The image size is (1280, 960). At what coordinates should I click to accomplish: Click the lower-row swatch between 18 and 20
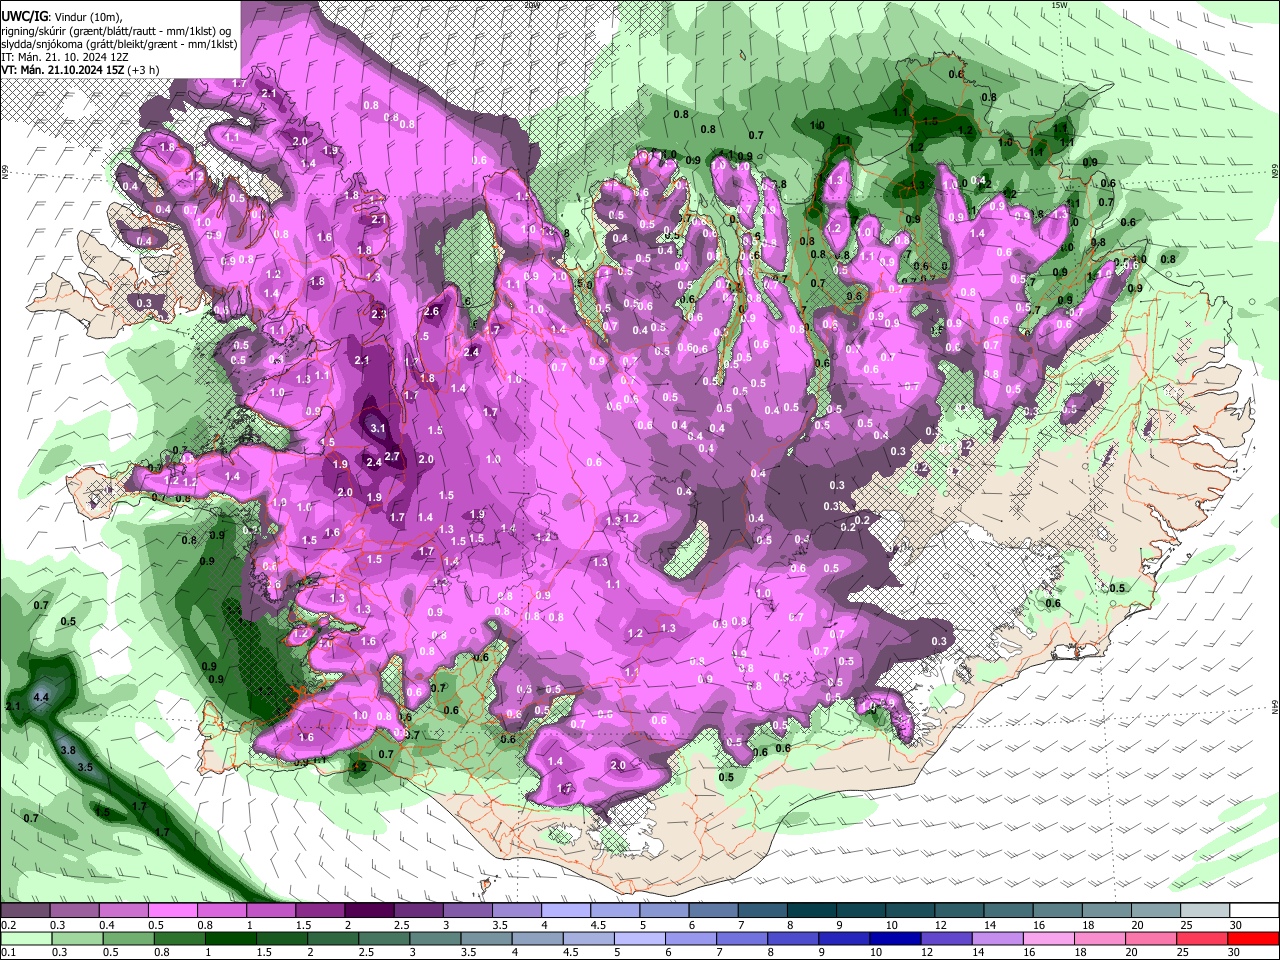1099,938
